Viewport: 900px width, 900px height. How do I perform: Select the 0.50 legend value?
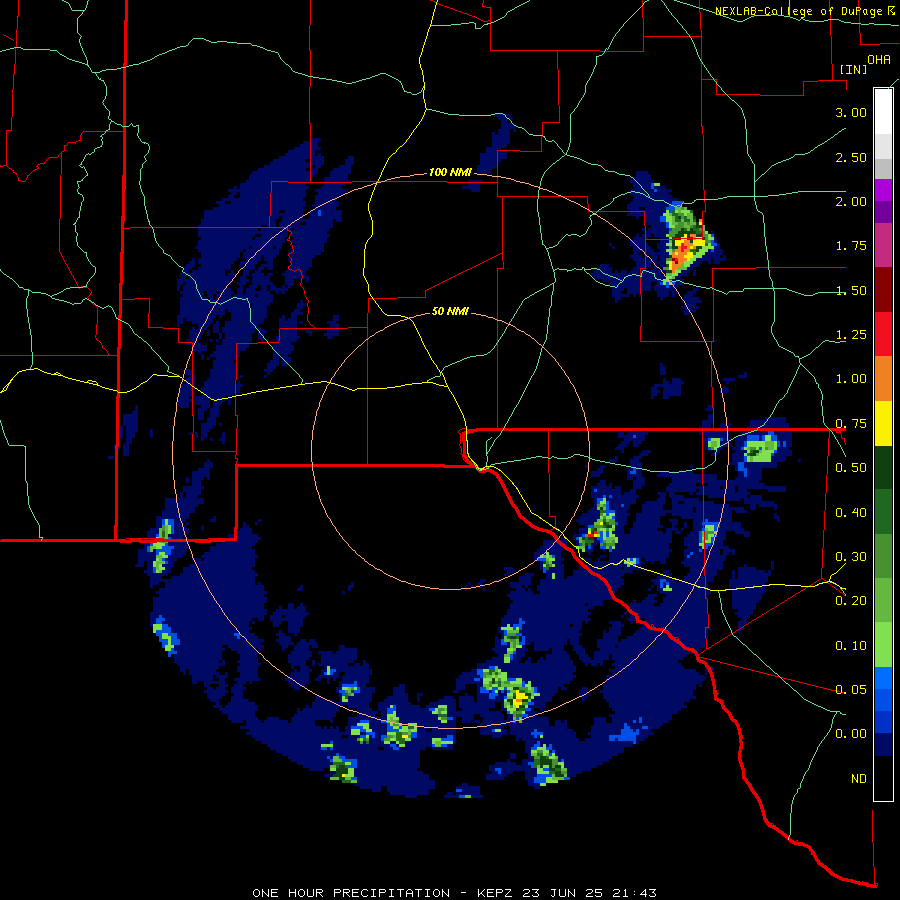[x=851, y=468]
